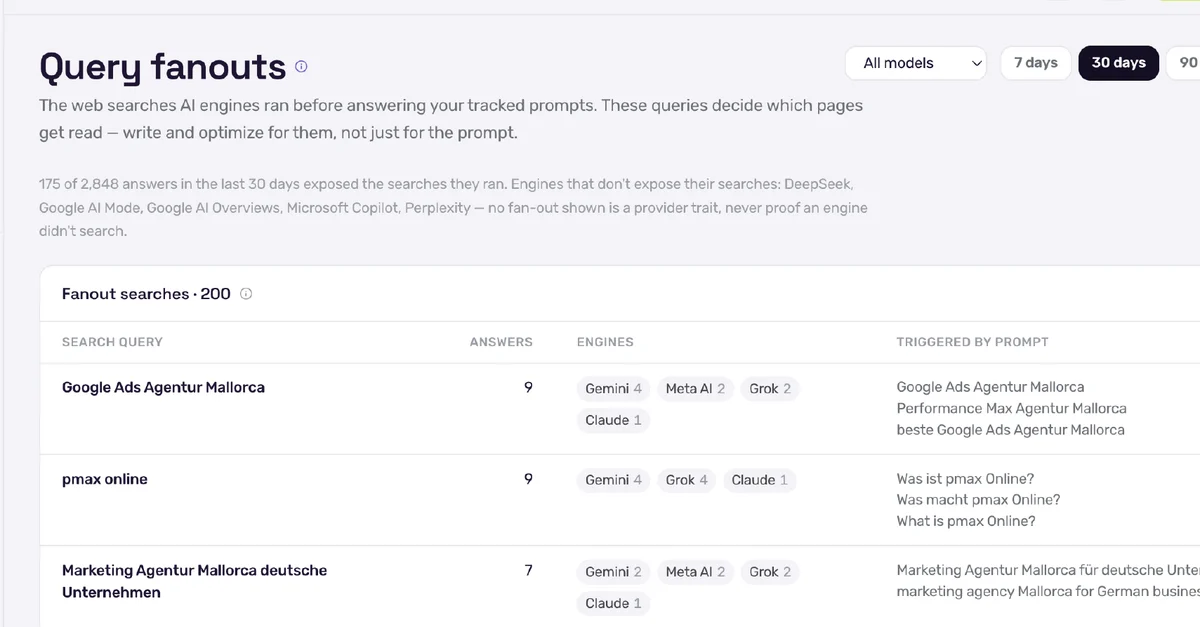Click answers count 9 in pmax online row
The height and width of the screenshot is (627, 1200).
pyautogui.click(x=528, y=479)
